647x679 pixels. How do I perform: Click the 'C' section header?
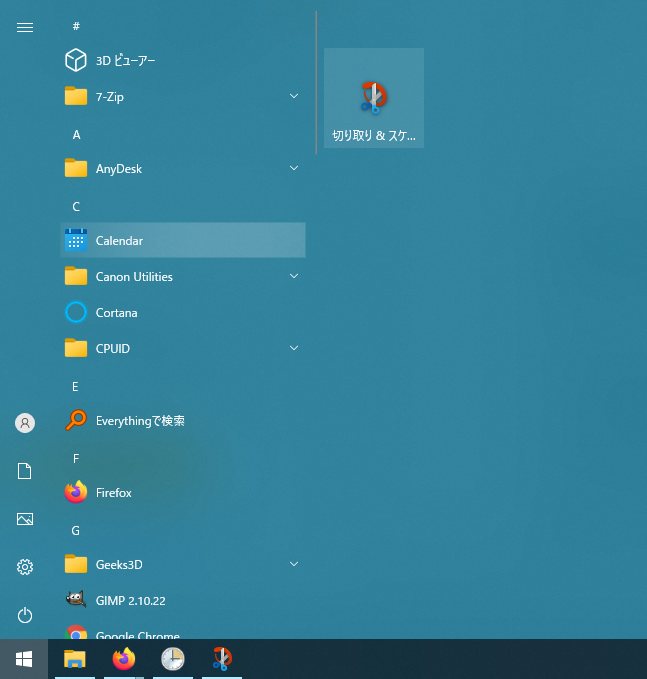coord(76,207)
